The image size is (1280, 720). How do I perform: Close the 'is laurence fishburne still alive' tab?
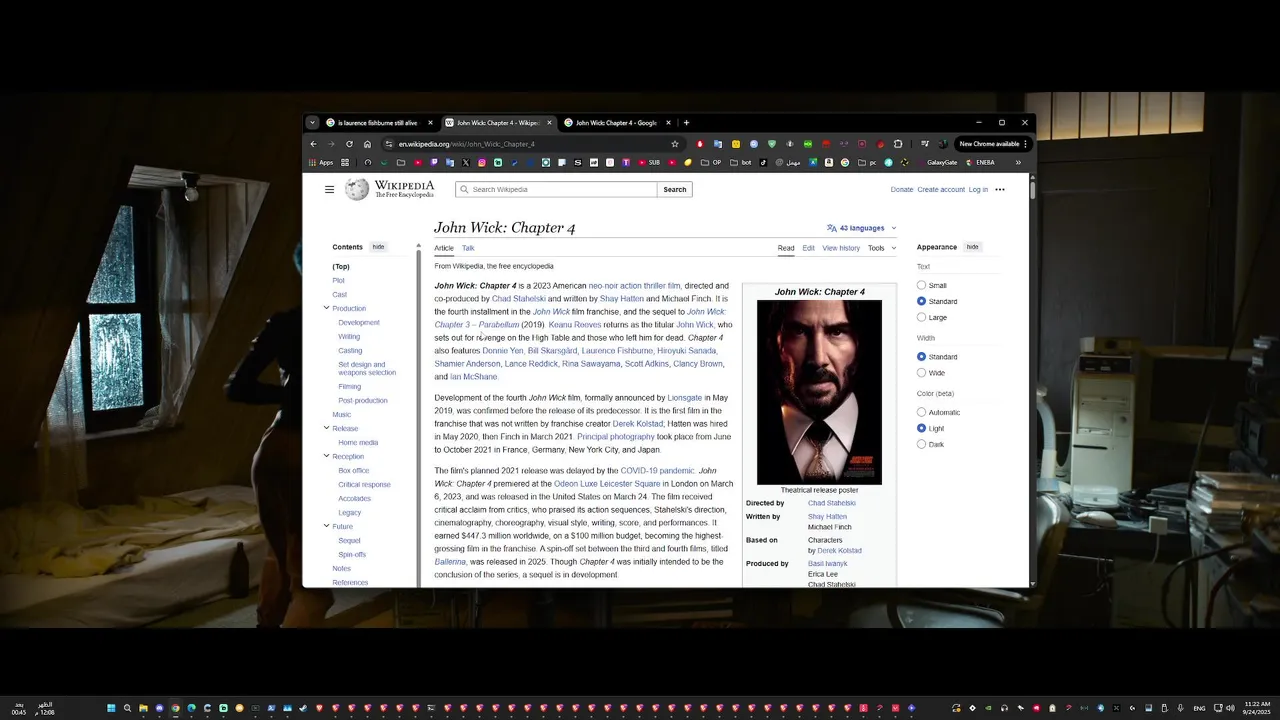[x=431, y=123]
